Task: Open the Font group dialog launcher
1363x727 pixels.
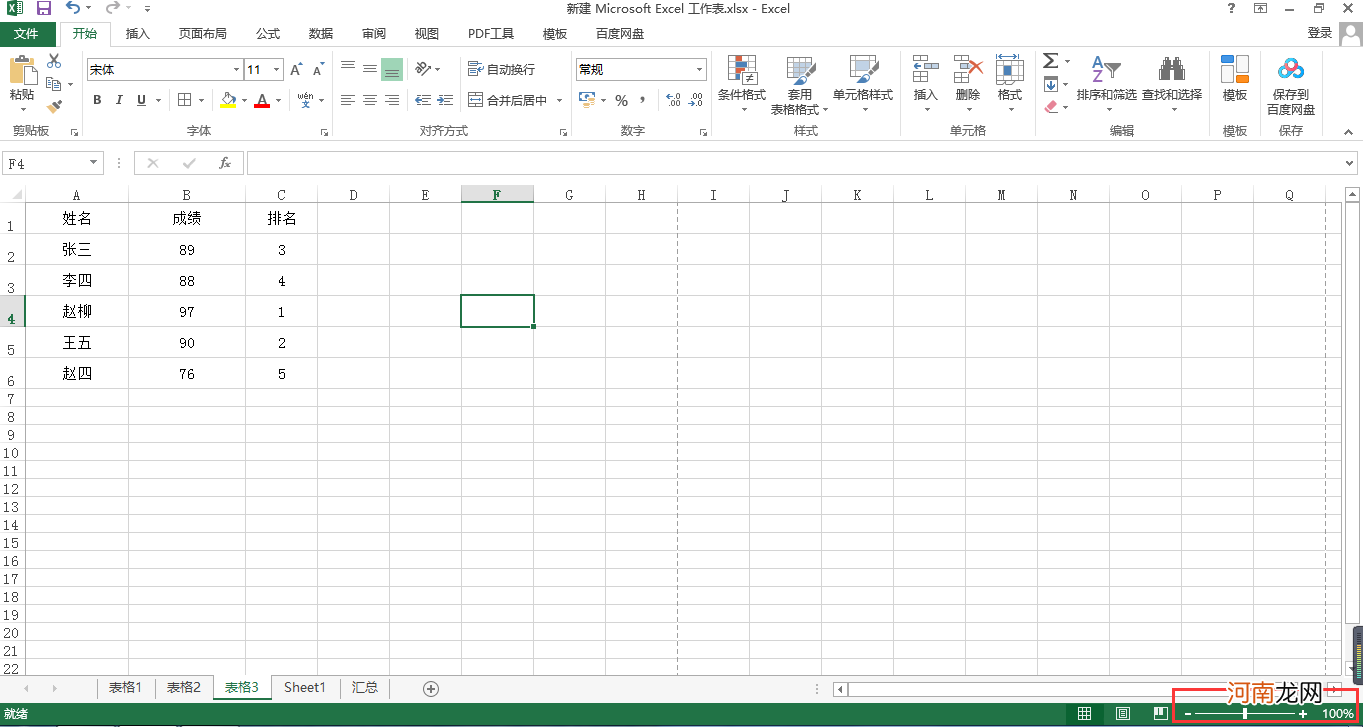Action: coord(324,132)
